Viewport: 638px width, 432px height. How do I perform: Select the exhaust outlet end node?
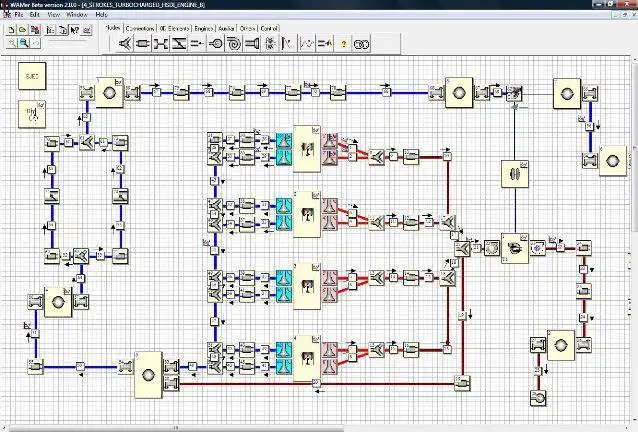click(539, 398)
